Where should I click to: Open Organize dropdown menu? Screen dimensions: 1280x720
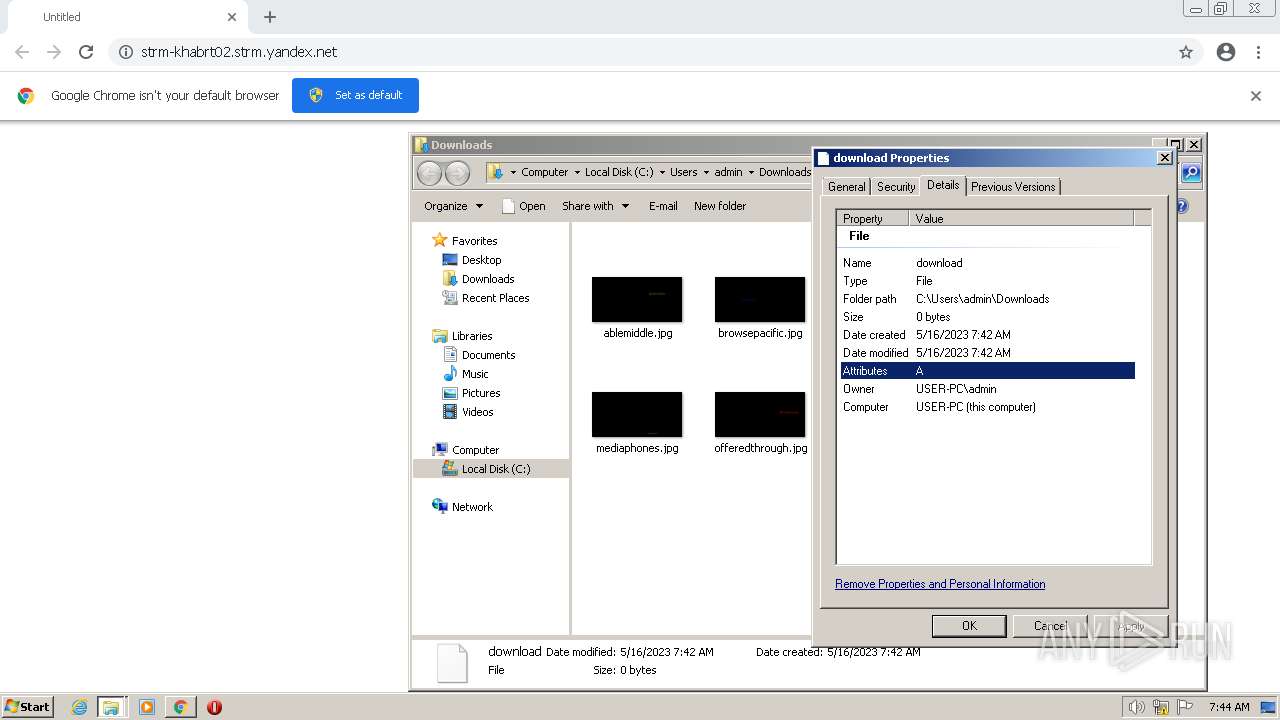(x=453, y=206)
